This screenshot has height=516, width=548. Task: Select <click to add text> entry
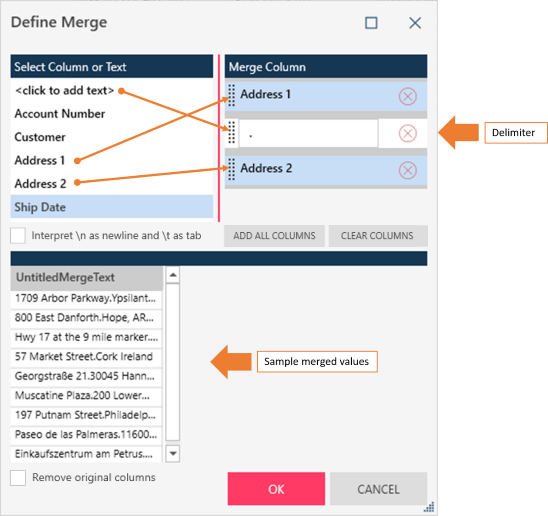65,91
